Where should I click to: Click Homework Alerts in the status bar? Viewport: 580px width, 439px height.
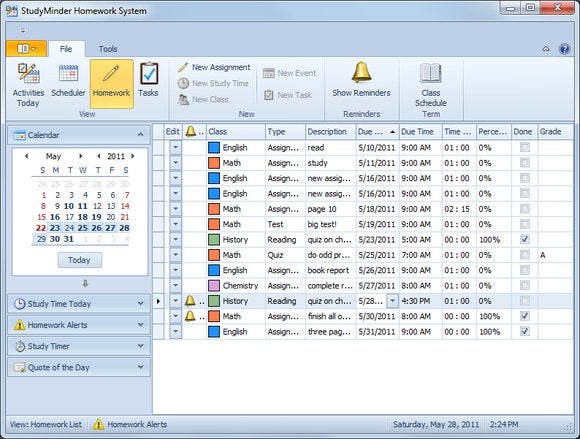pos(137,425)
